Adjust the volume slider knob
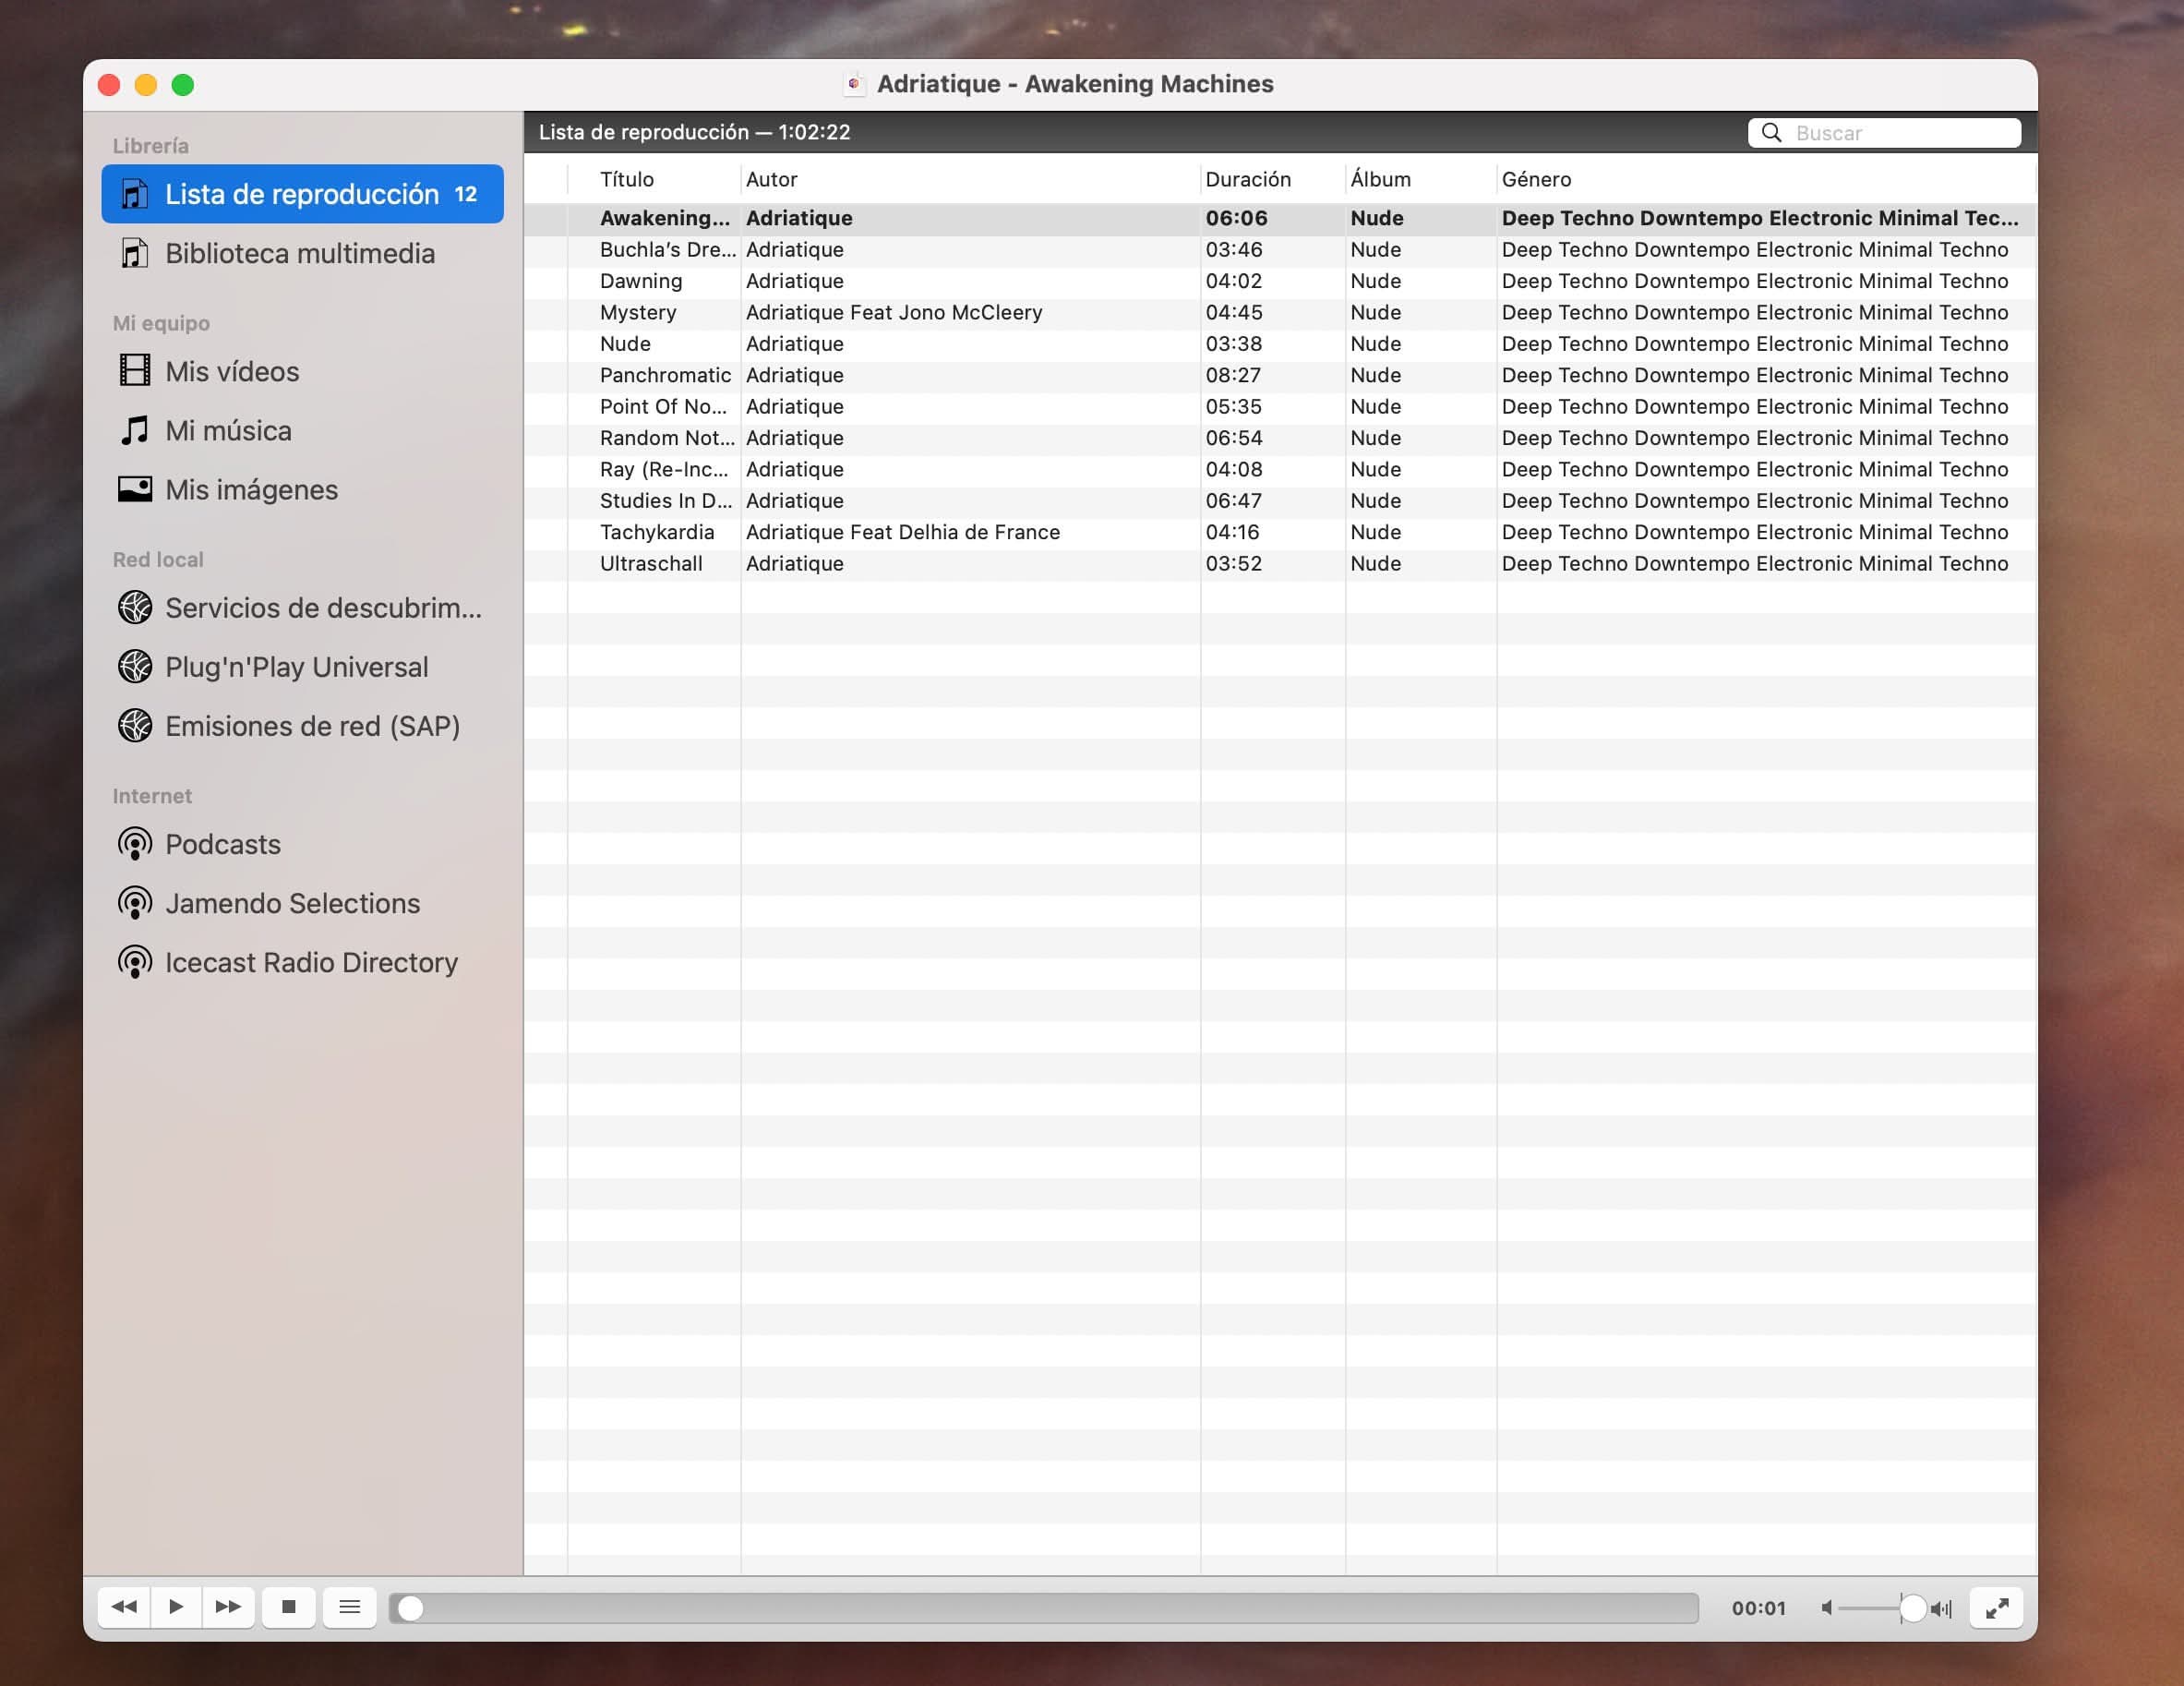 (x=1912, y=1608)
